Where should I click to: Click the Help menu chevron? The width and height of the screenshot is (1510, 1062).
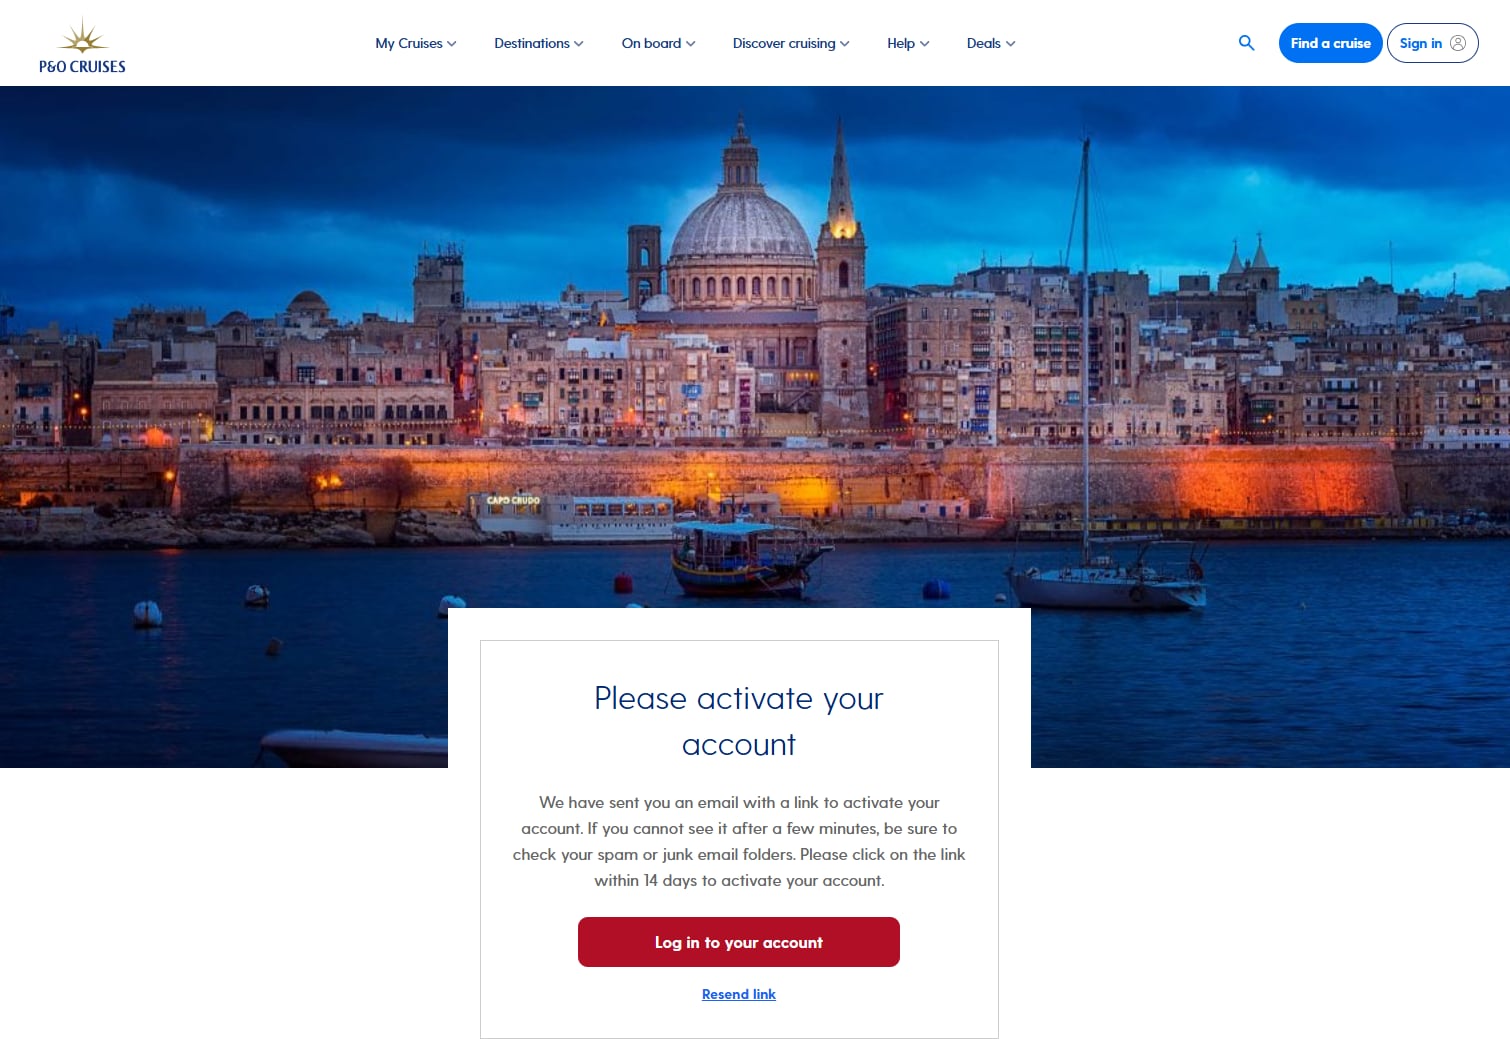point(925,44)
